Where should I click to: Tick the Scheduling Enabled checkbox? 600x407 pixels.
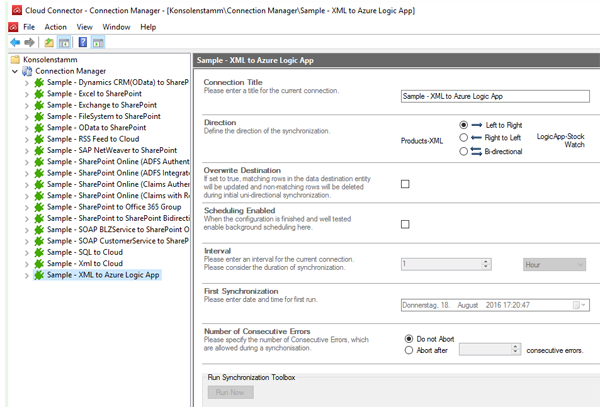405,224
